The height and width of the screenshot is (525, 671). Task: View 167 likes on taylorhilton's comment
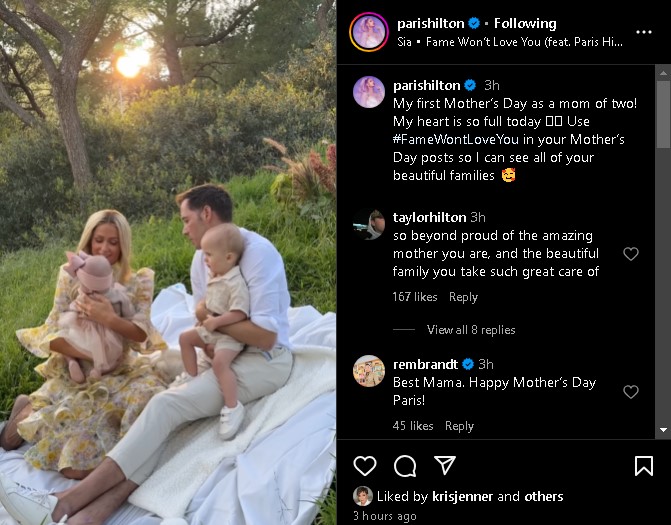[x=414, y=297]
